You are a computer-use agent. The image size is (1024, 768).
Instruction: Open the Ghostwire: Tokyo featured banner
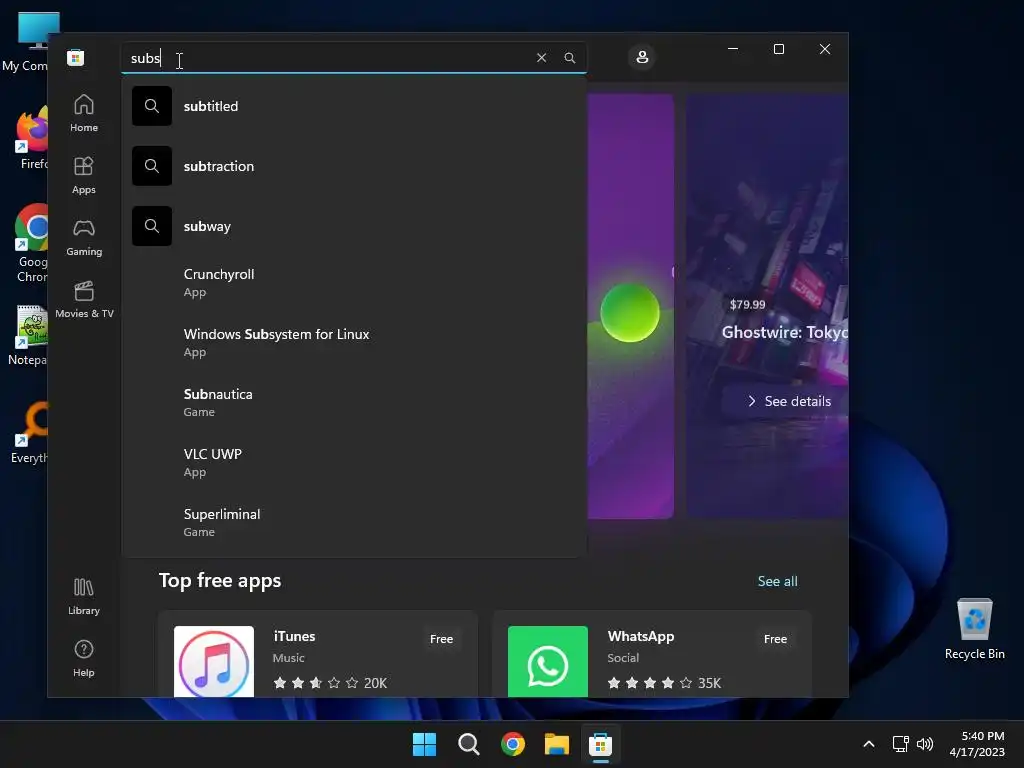(x=767, y=306)
